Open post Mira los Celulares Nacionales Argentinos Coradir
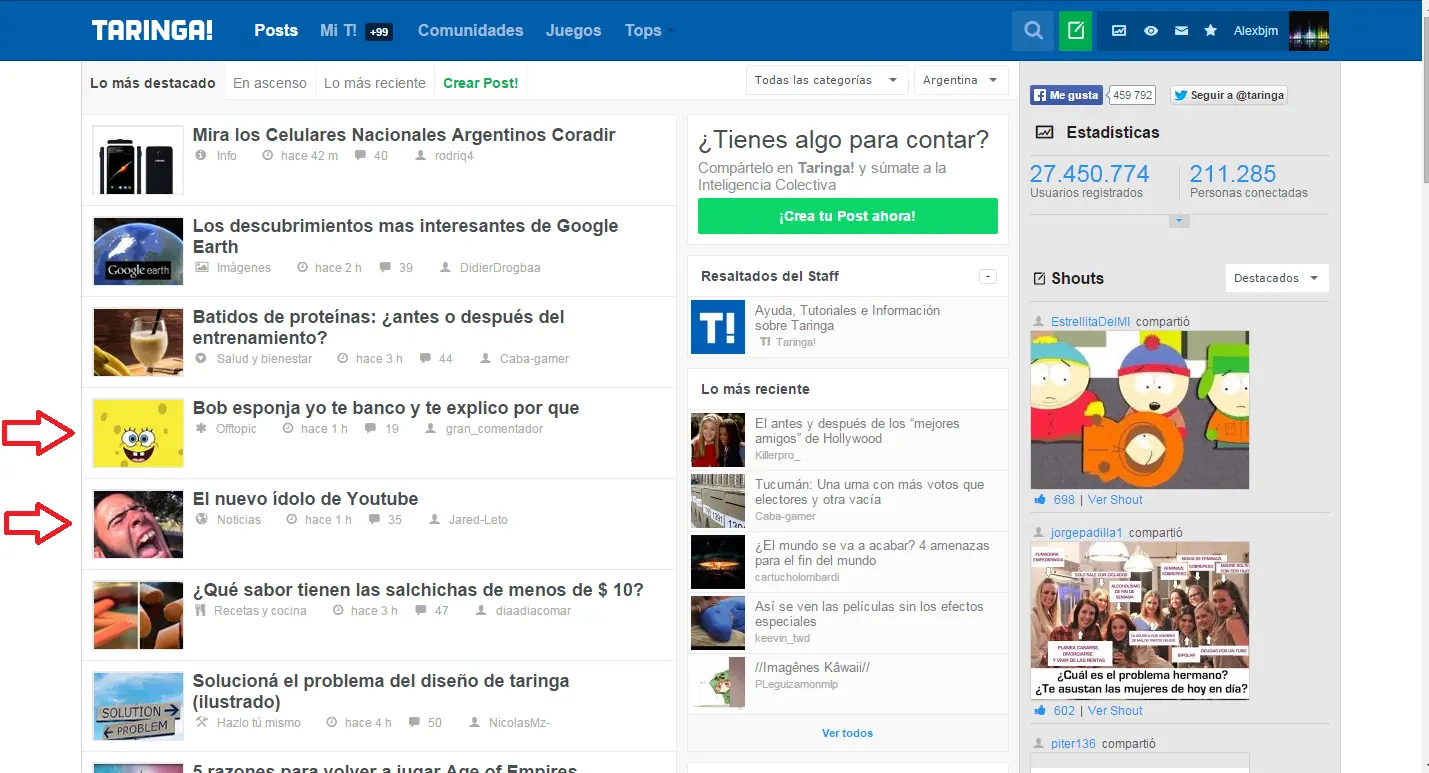Image resolution: width=1429 pixels, height=773 pixels. point(404,135)
